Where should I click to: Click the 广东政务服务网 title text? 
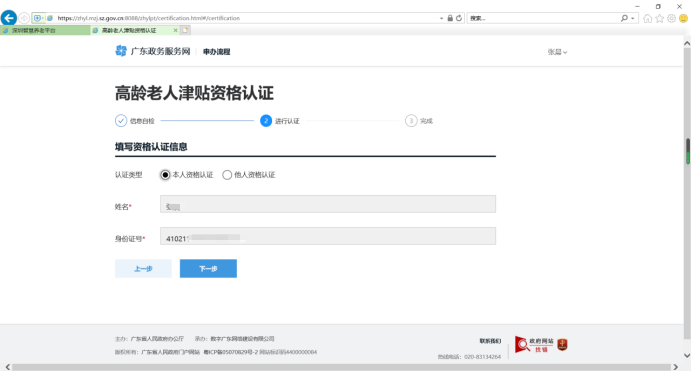[160, 52]
